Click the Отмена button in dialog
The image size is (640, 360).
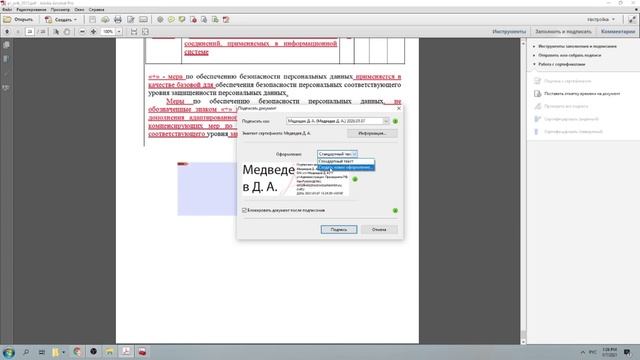(379, 230)
